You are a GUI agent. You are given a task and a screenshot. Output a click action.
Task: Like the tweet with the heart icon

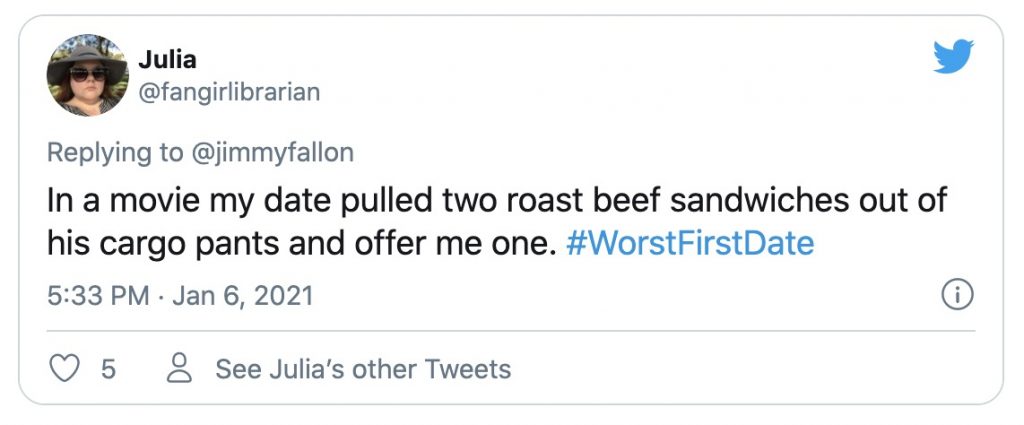tap(65, 369)
